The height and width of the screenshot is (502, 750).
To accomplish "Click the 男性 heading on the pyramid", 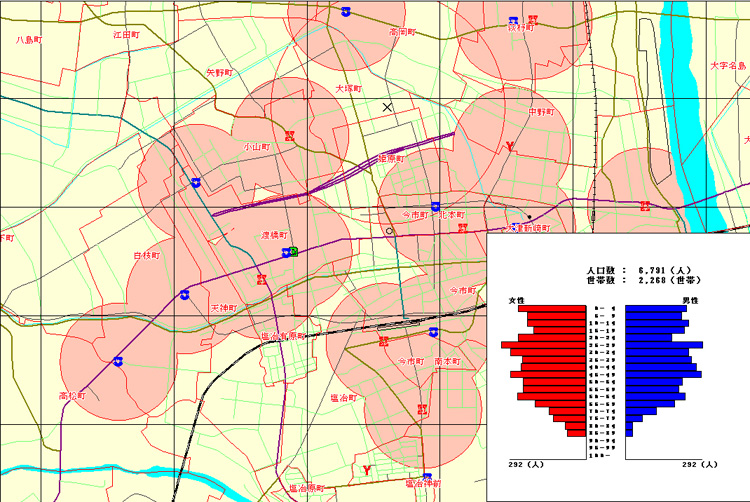I will [690, 300].
